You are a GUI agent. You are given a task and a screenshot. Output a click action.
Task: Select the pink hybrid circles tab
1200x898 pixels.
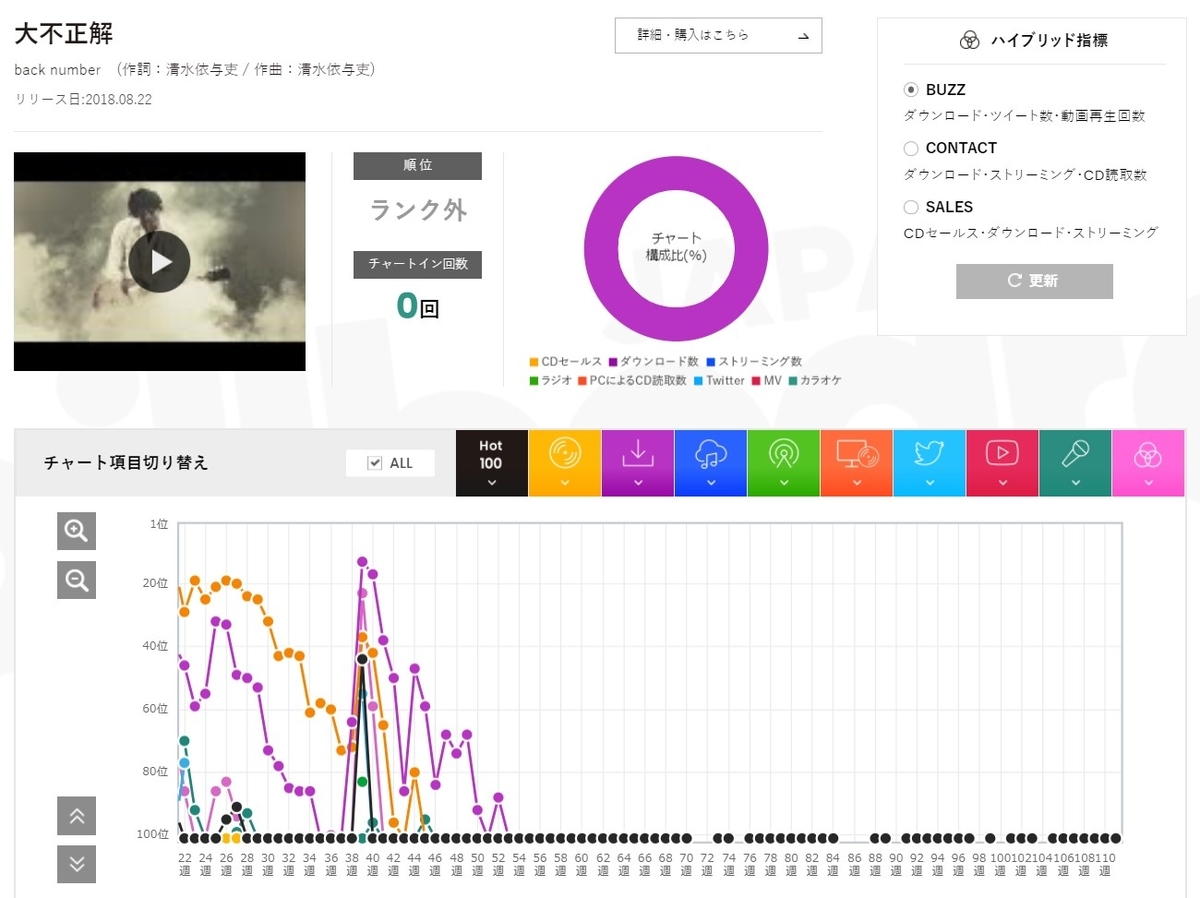pyautogui.click(x=1148, y=463)
